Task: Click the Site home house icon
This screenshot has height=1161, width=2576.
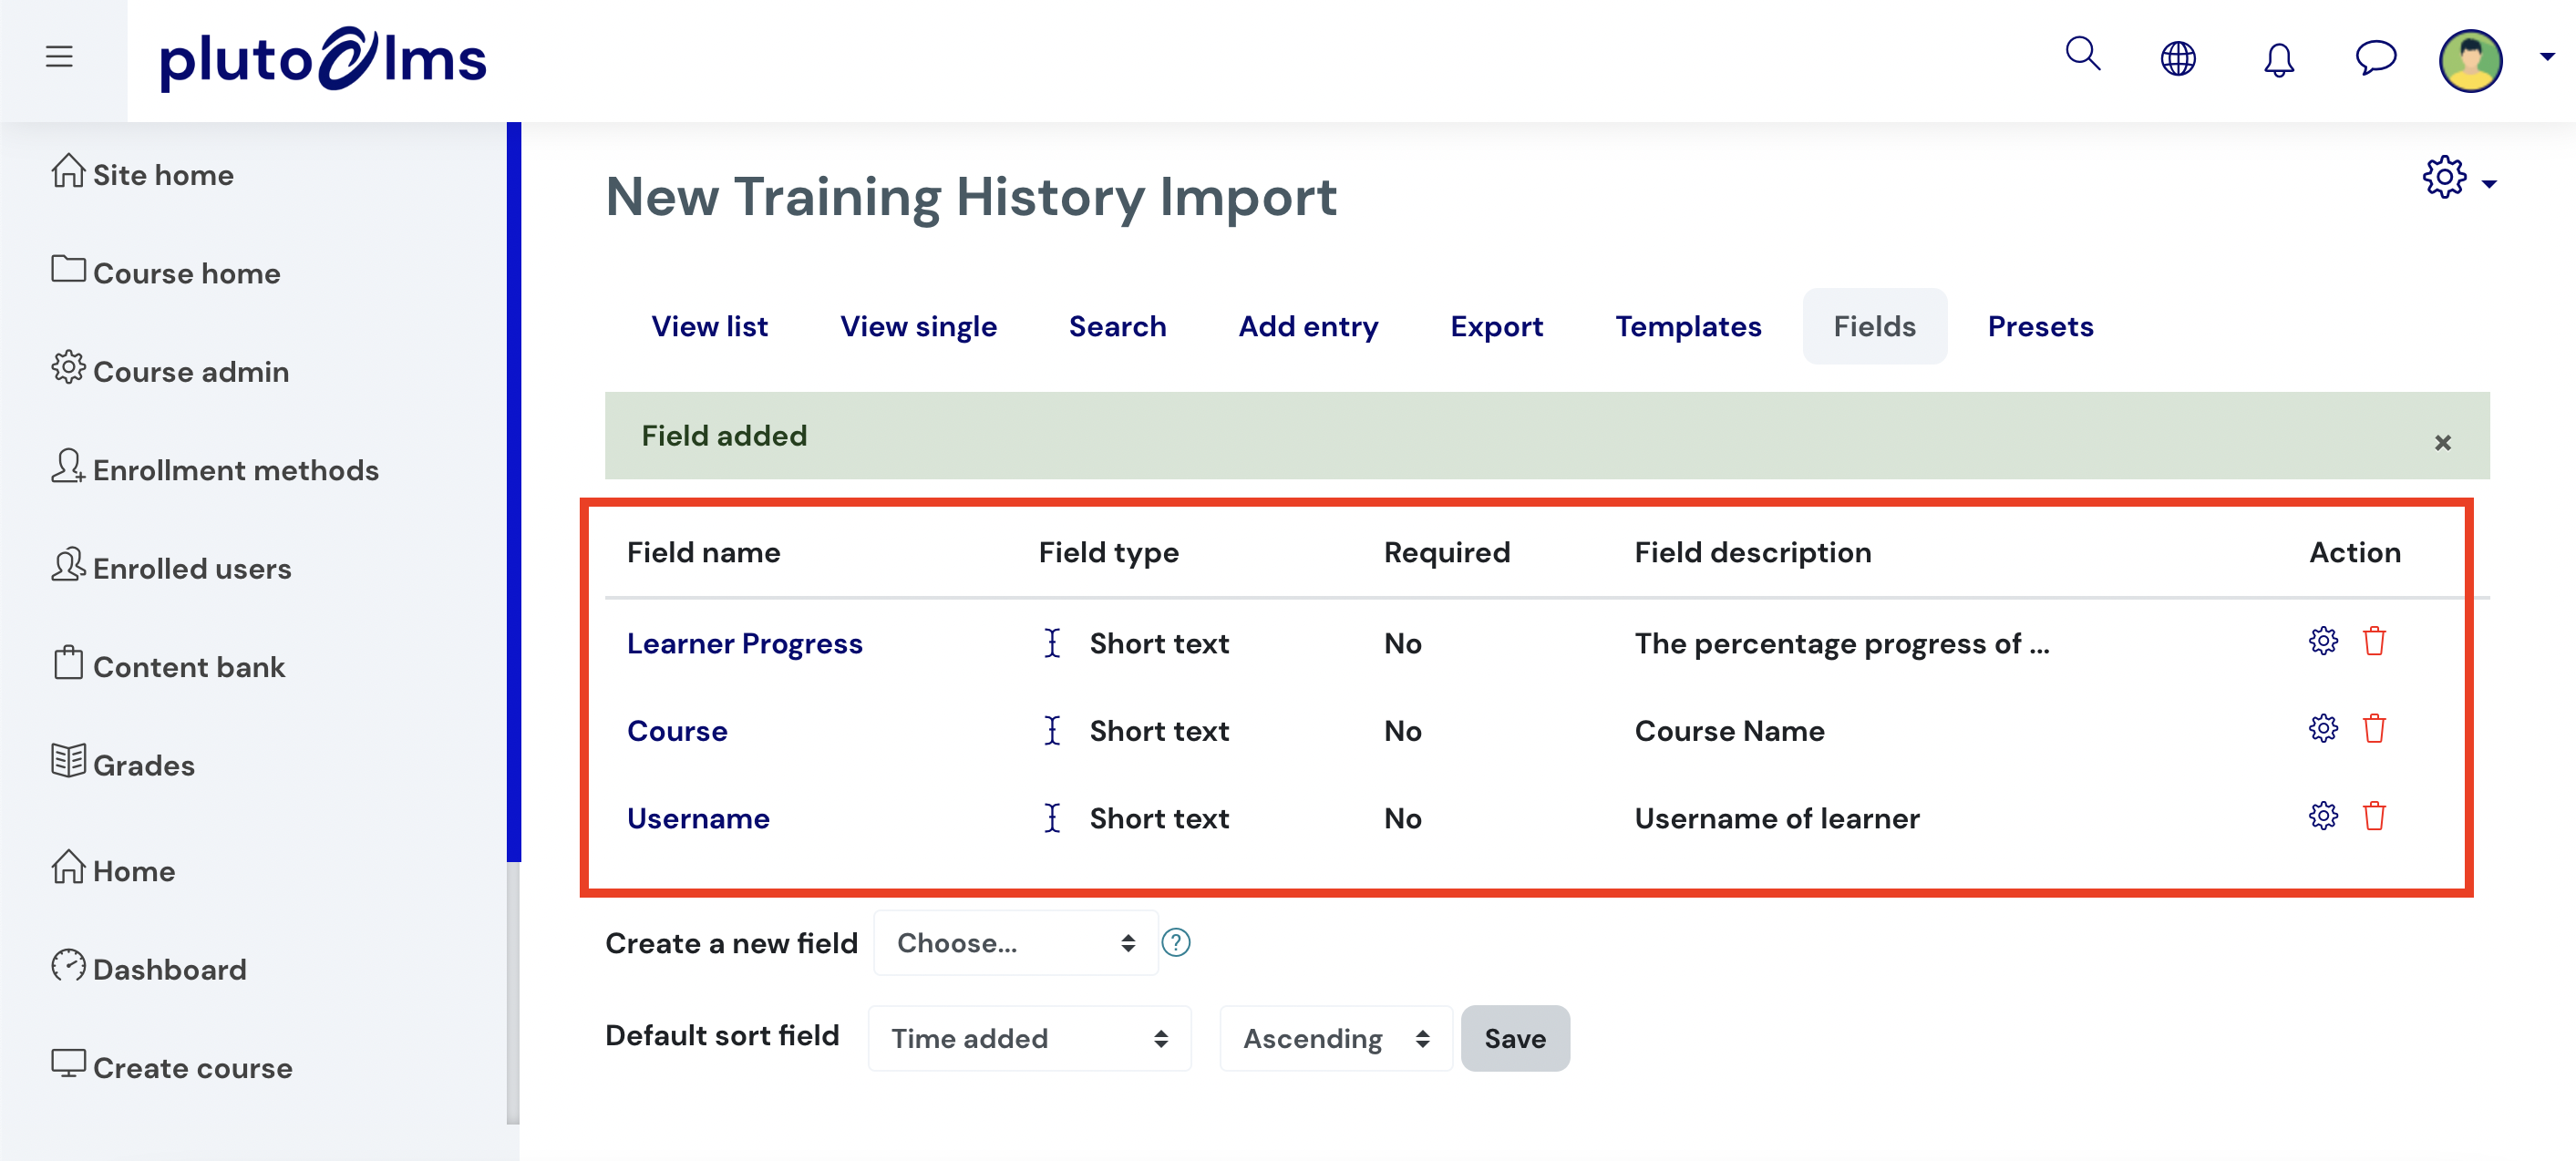Action: (x=68, y=170)
